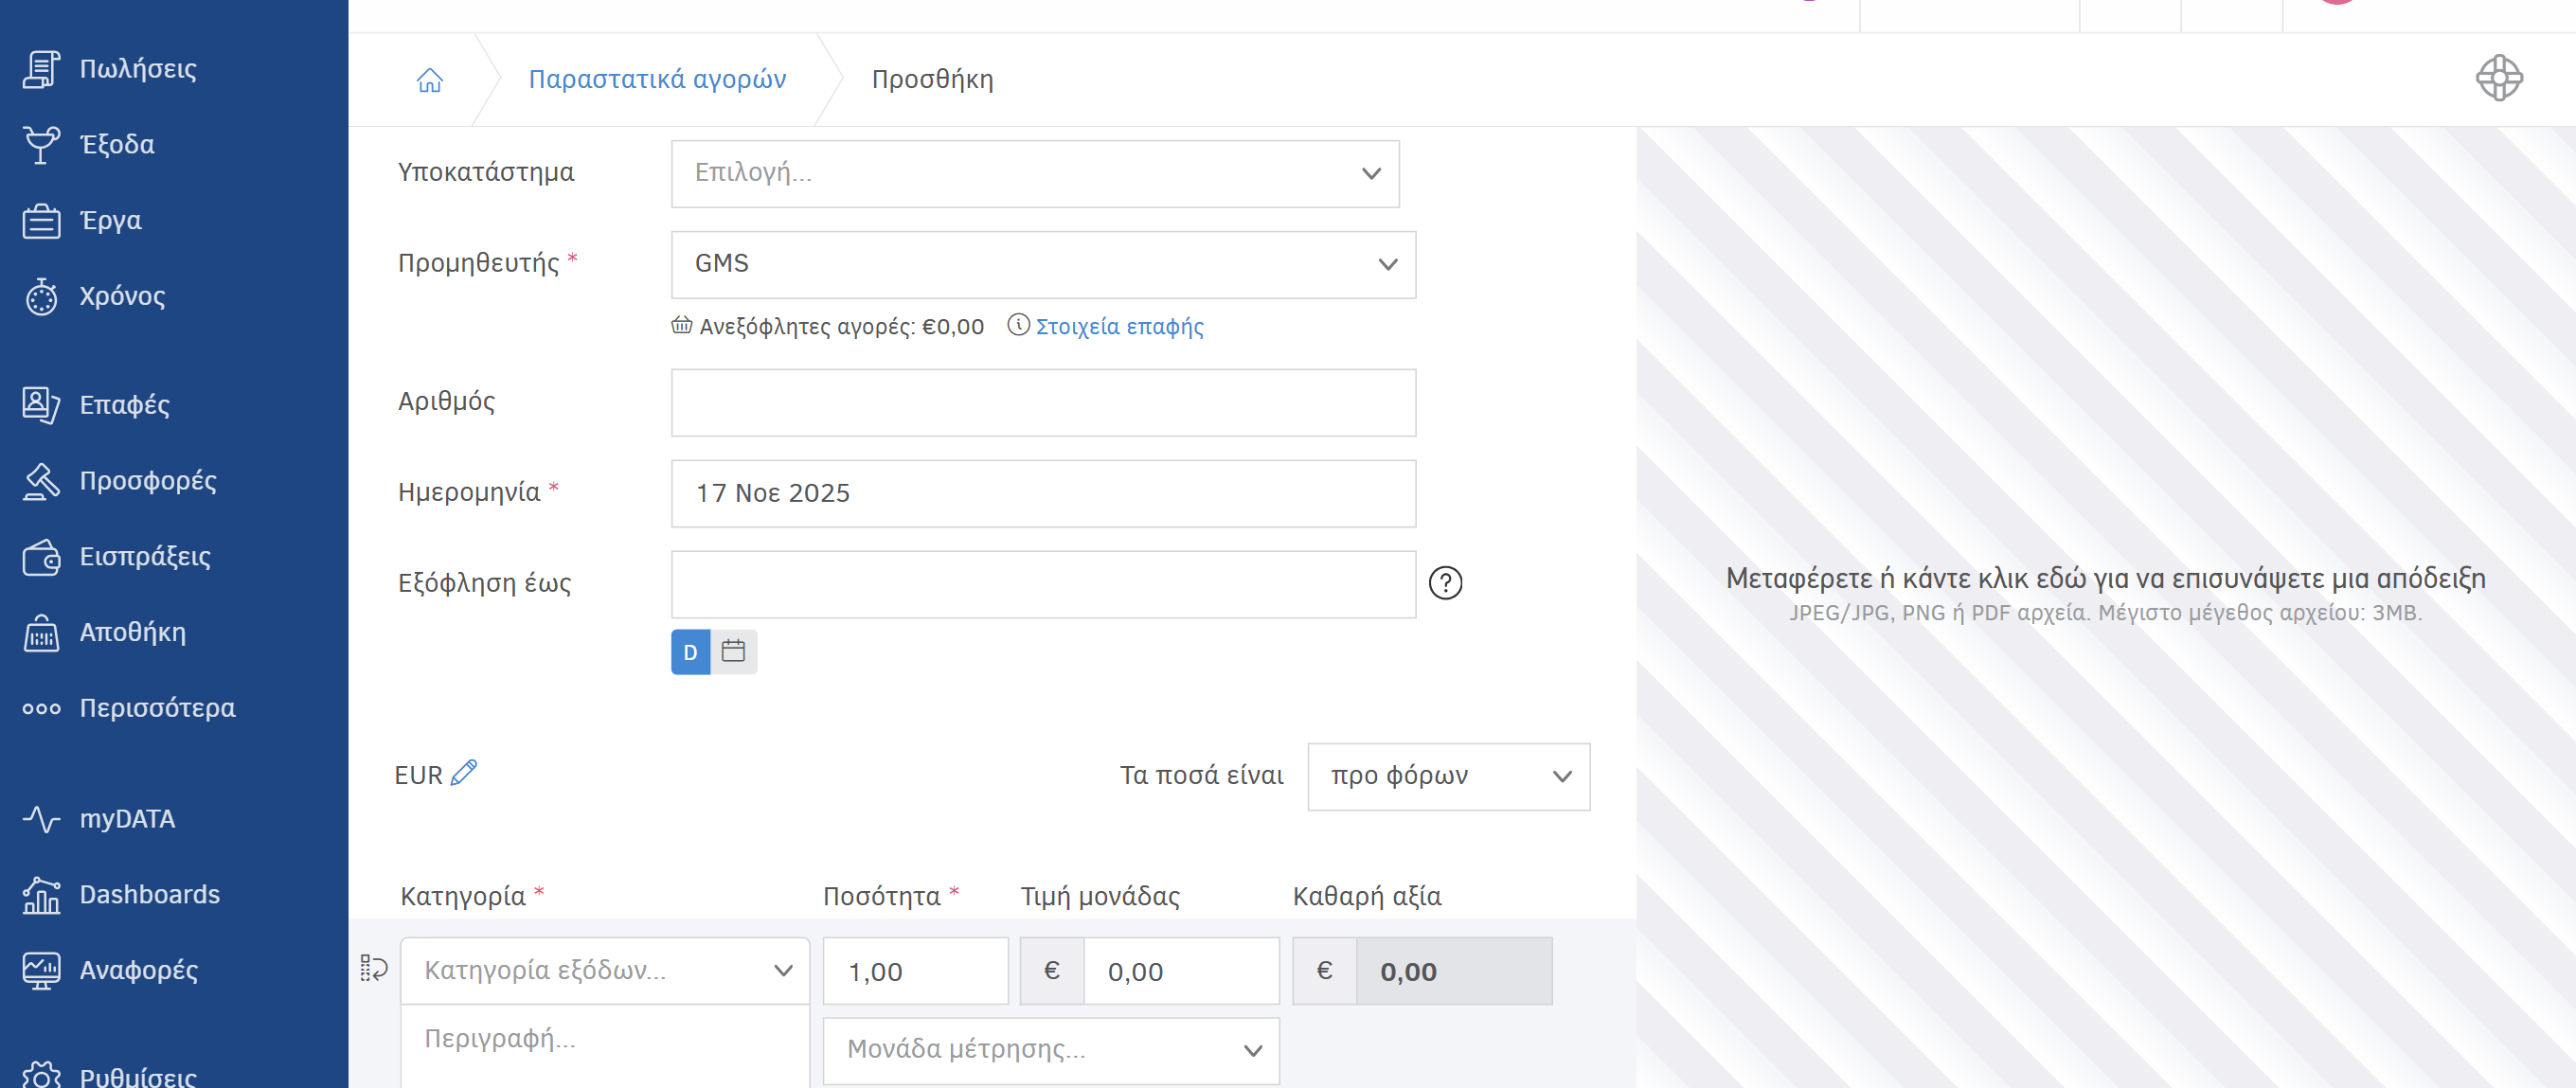Expand the Υποκατάστημα dropdown
2576x1088 pixels.
tap(1034, 174)
